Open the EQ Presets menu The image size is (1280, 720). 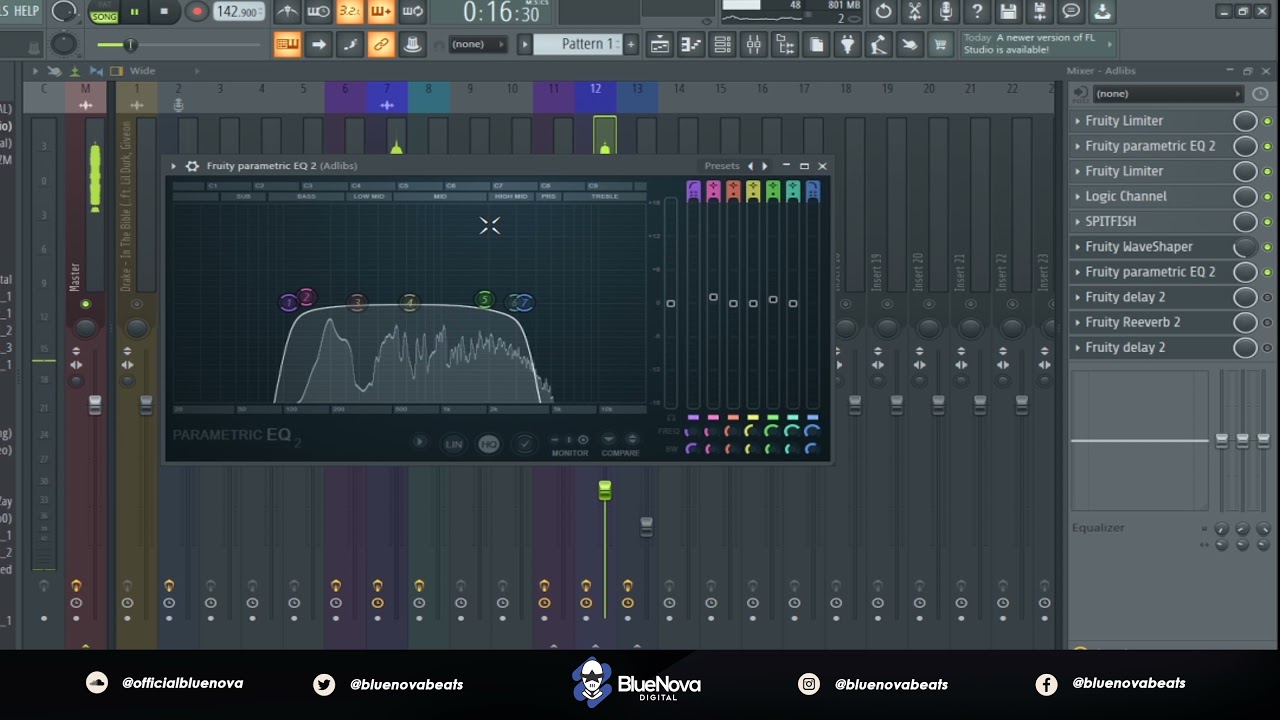(x=721, y=166)
